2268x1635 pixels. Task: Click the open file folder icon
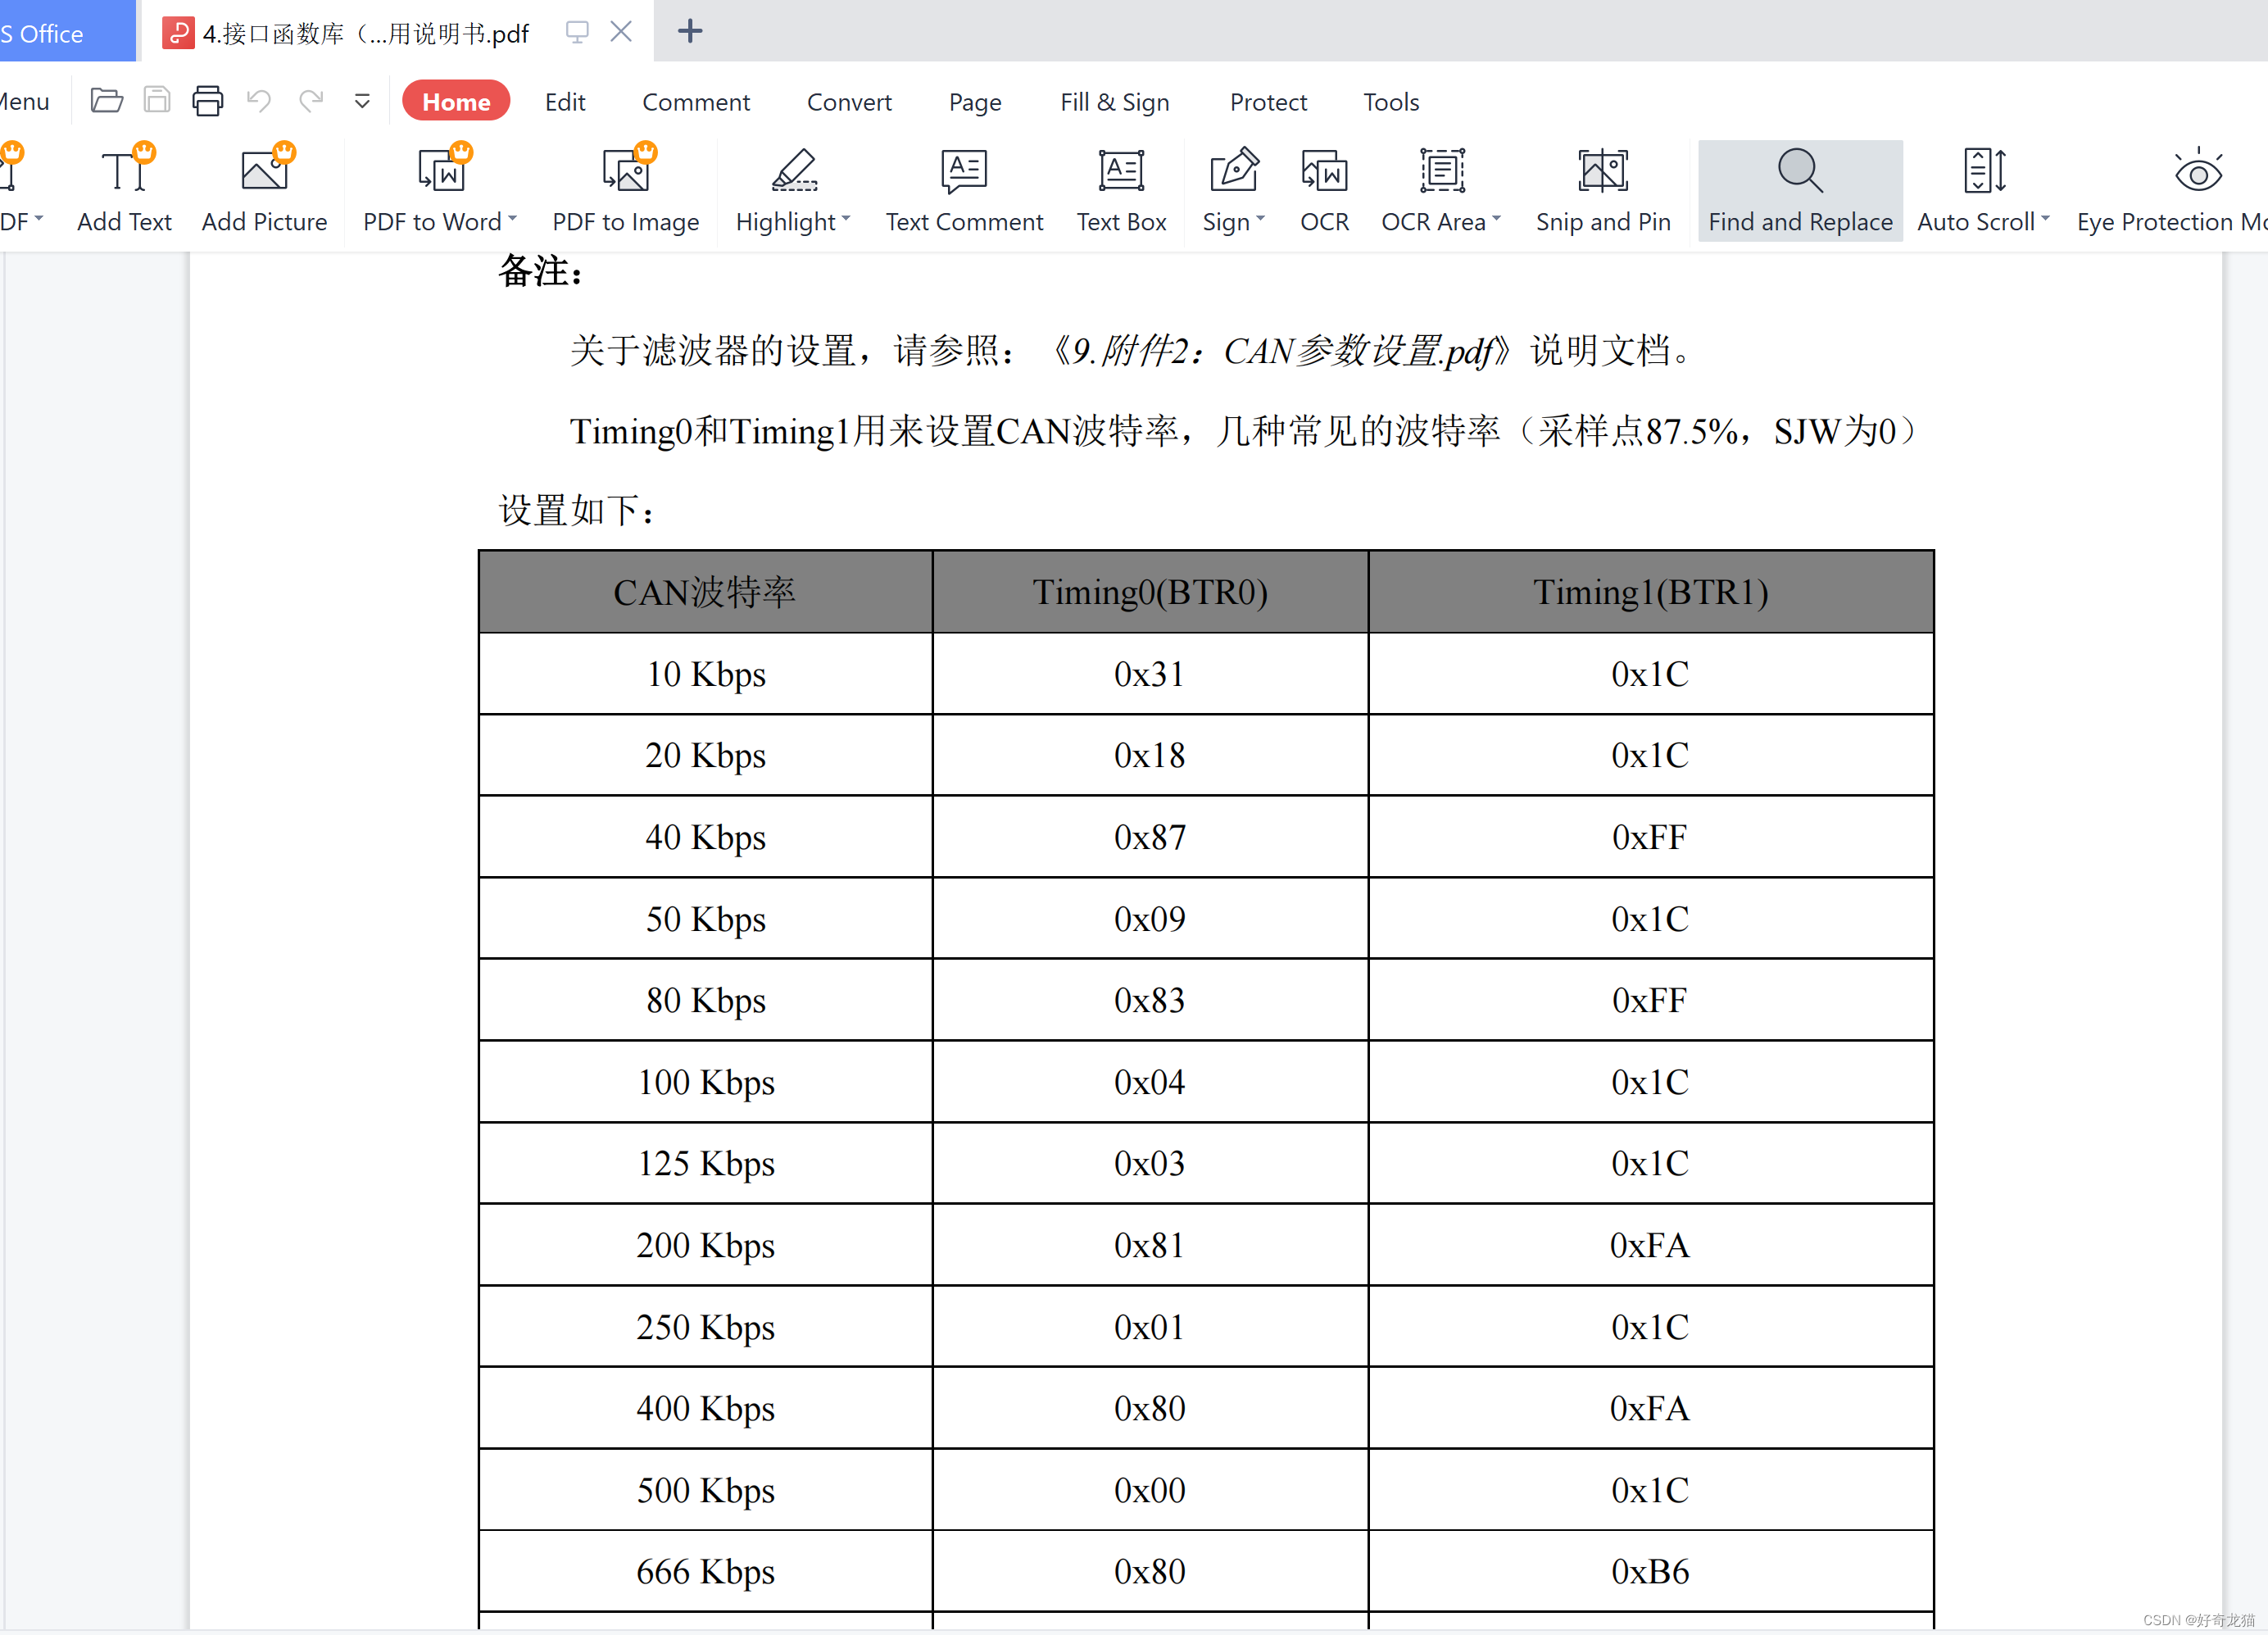click(106, 101)
